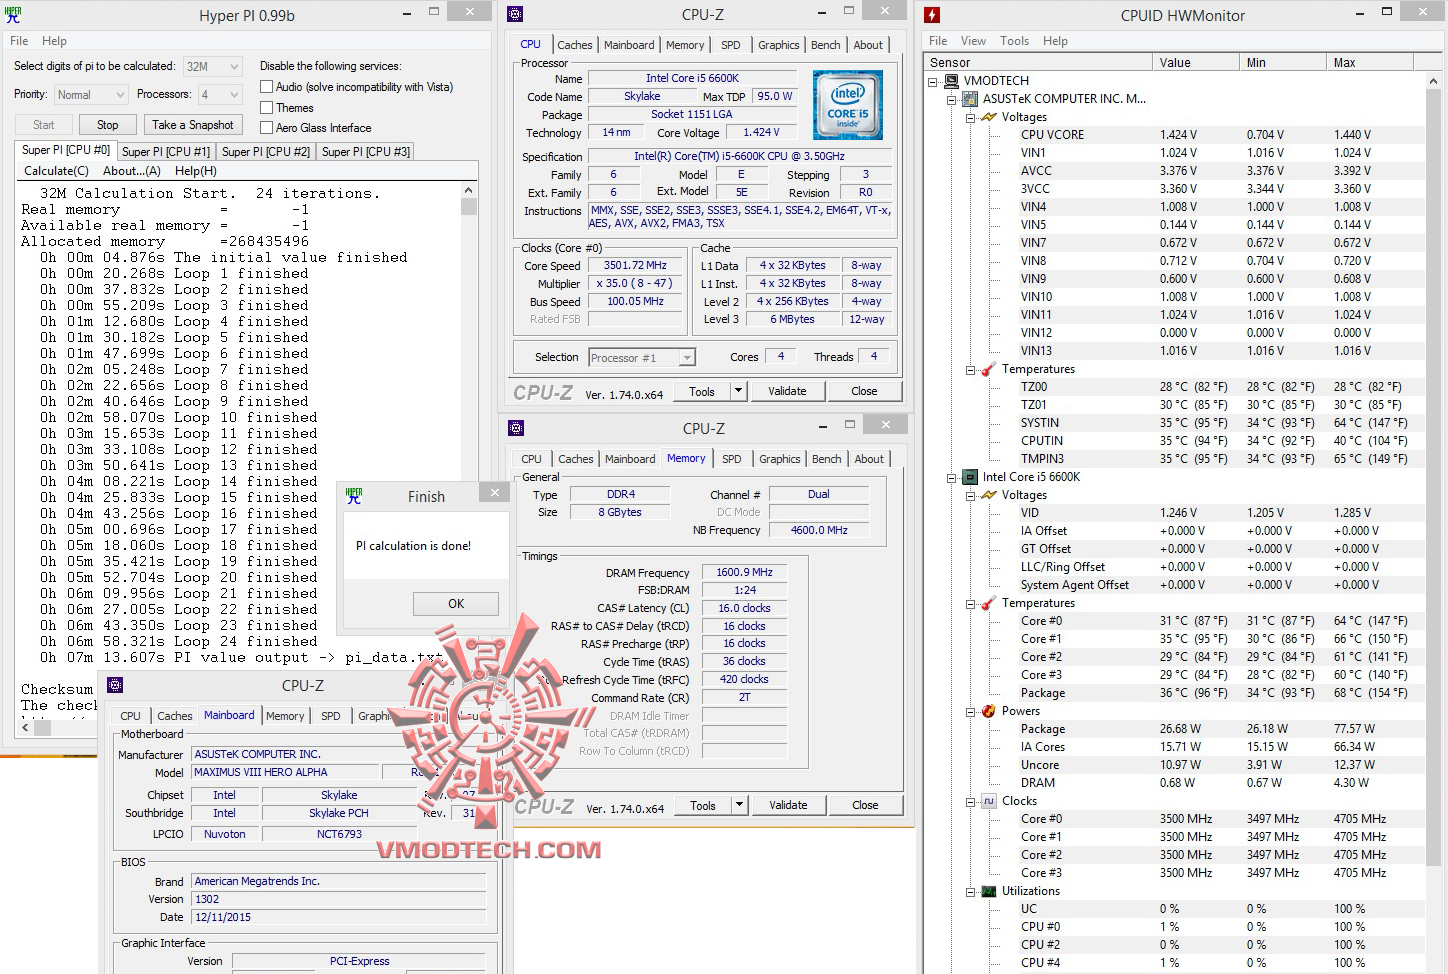Screen dimensions: 1448x974
Task: Collapse the Intel Core i5 6600K tree node
Action: coord(951,477)
